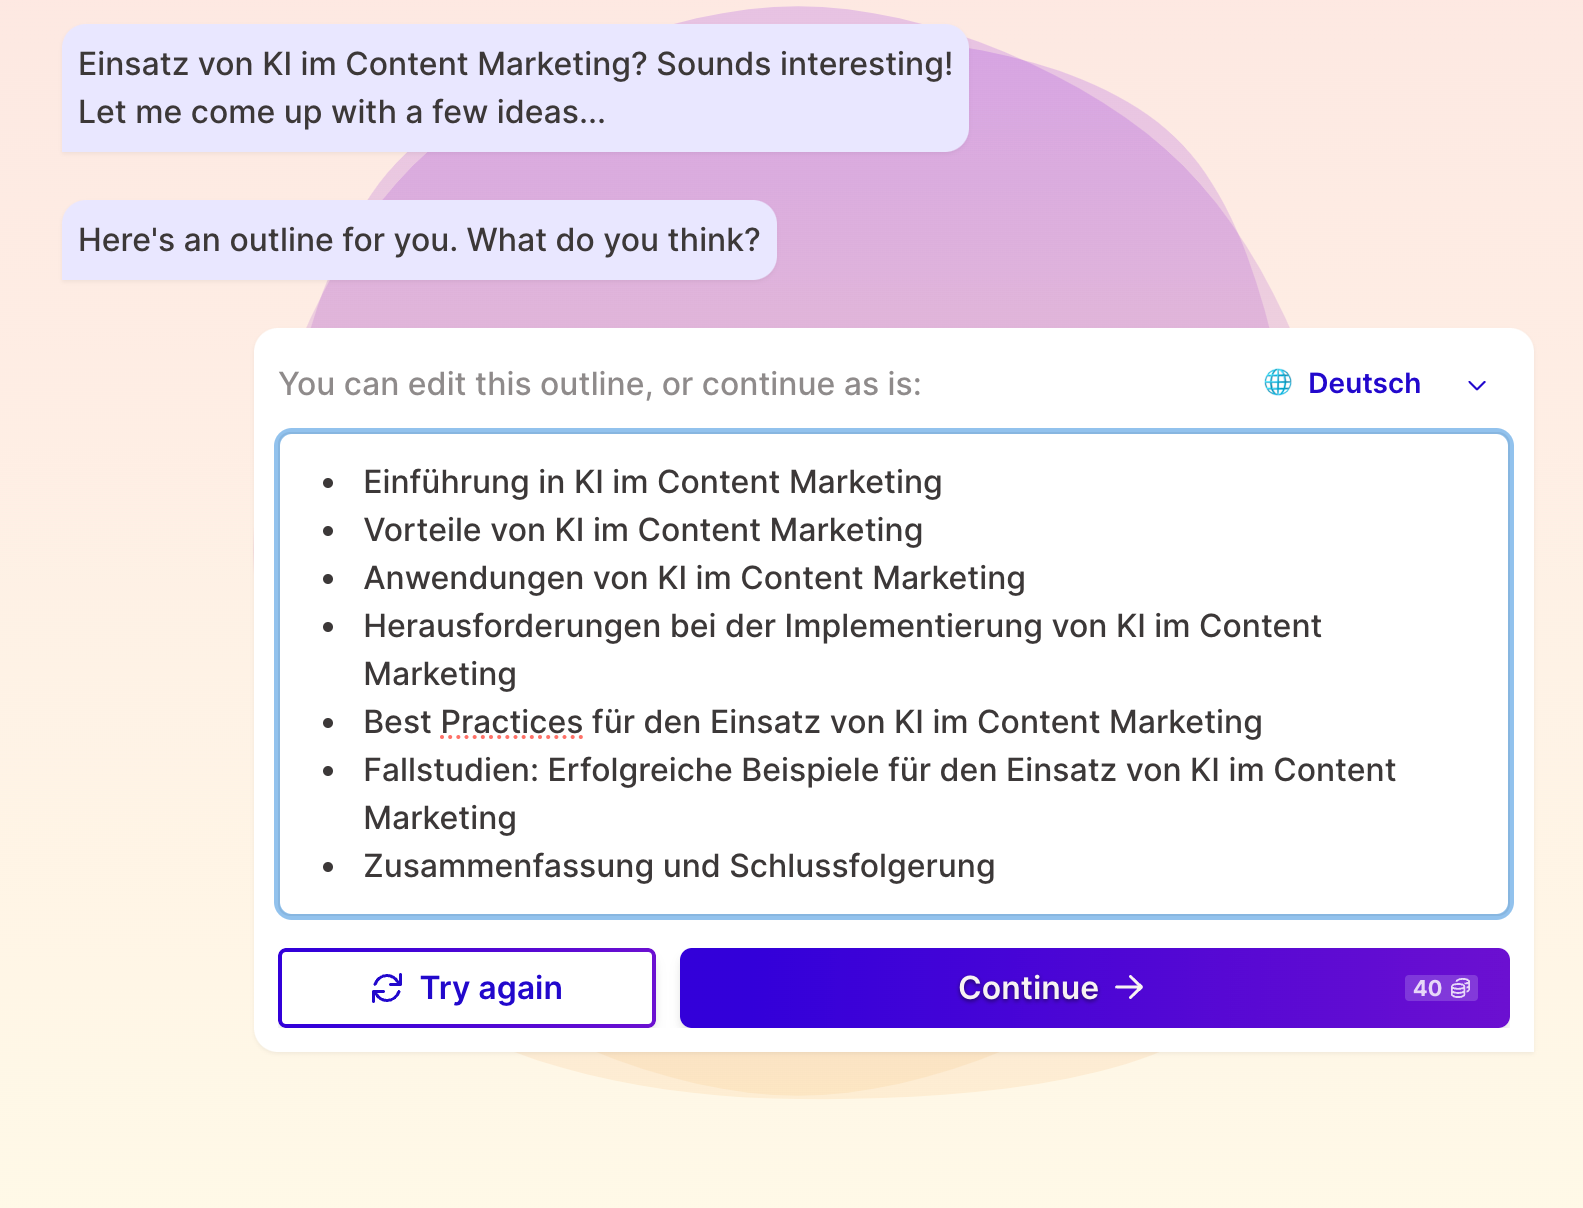The image size is (1583, 1208).
Task: Click the 'Herausforderungen bei der Implementierung' line
Action: pyautogui.click(x=842, y=626)
